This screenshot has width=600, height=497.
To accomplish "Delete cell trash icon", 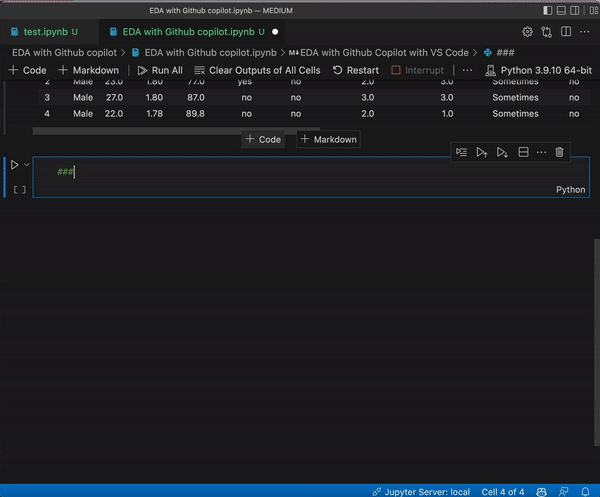I will (x=559, y=152).
